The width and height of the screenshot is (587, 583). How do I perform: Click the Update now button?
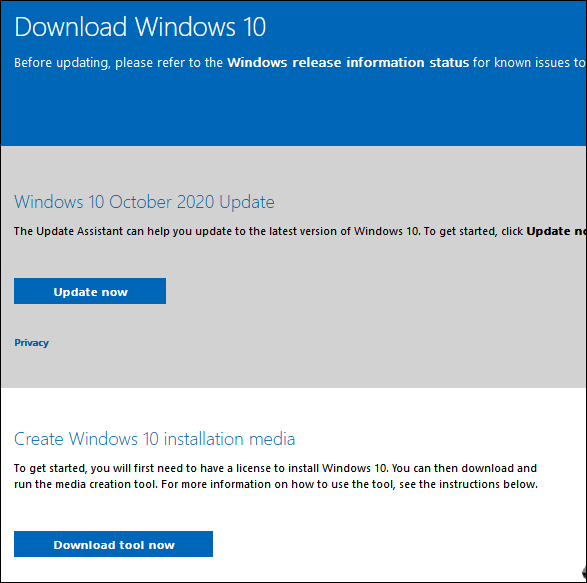coord(90,291)
